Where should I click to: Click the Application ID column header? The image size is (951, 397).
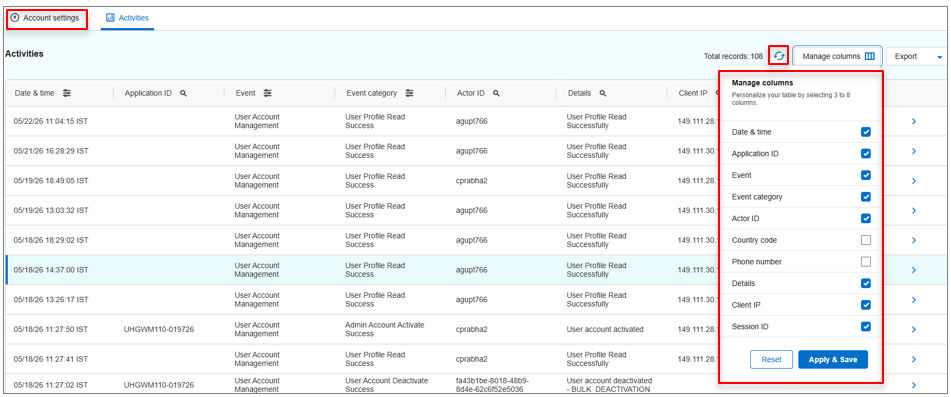(148, 93)
